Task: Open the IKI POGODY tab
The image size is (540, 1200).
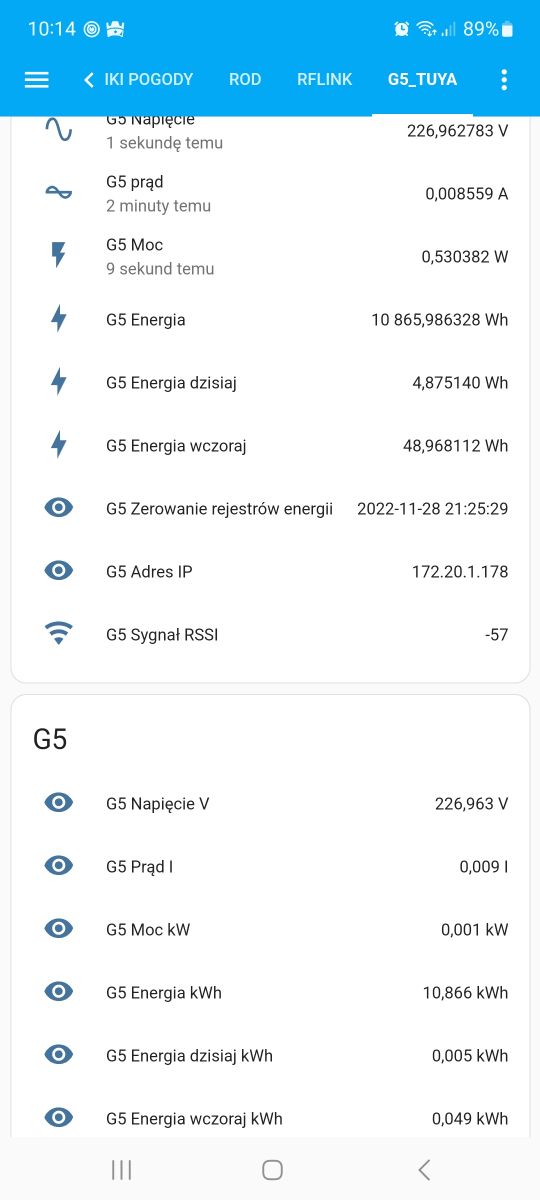Action: click(149, 80)
